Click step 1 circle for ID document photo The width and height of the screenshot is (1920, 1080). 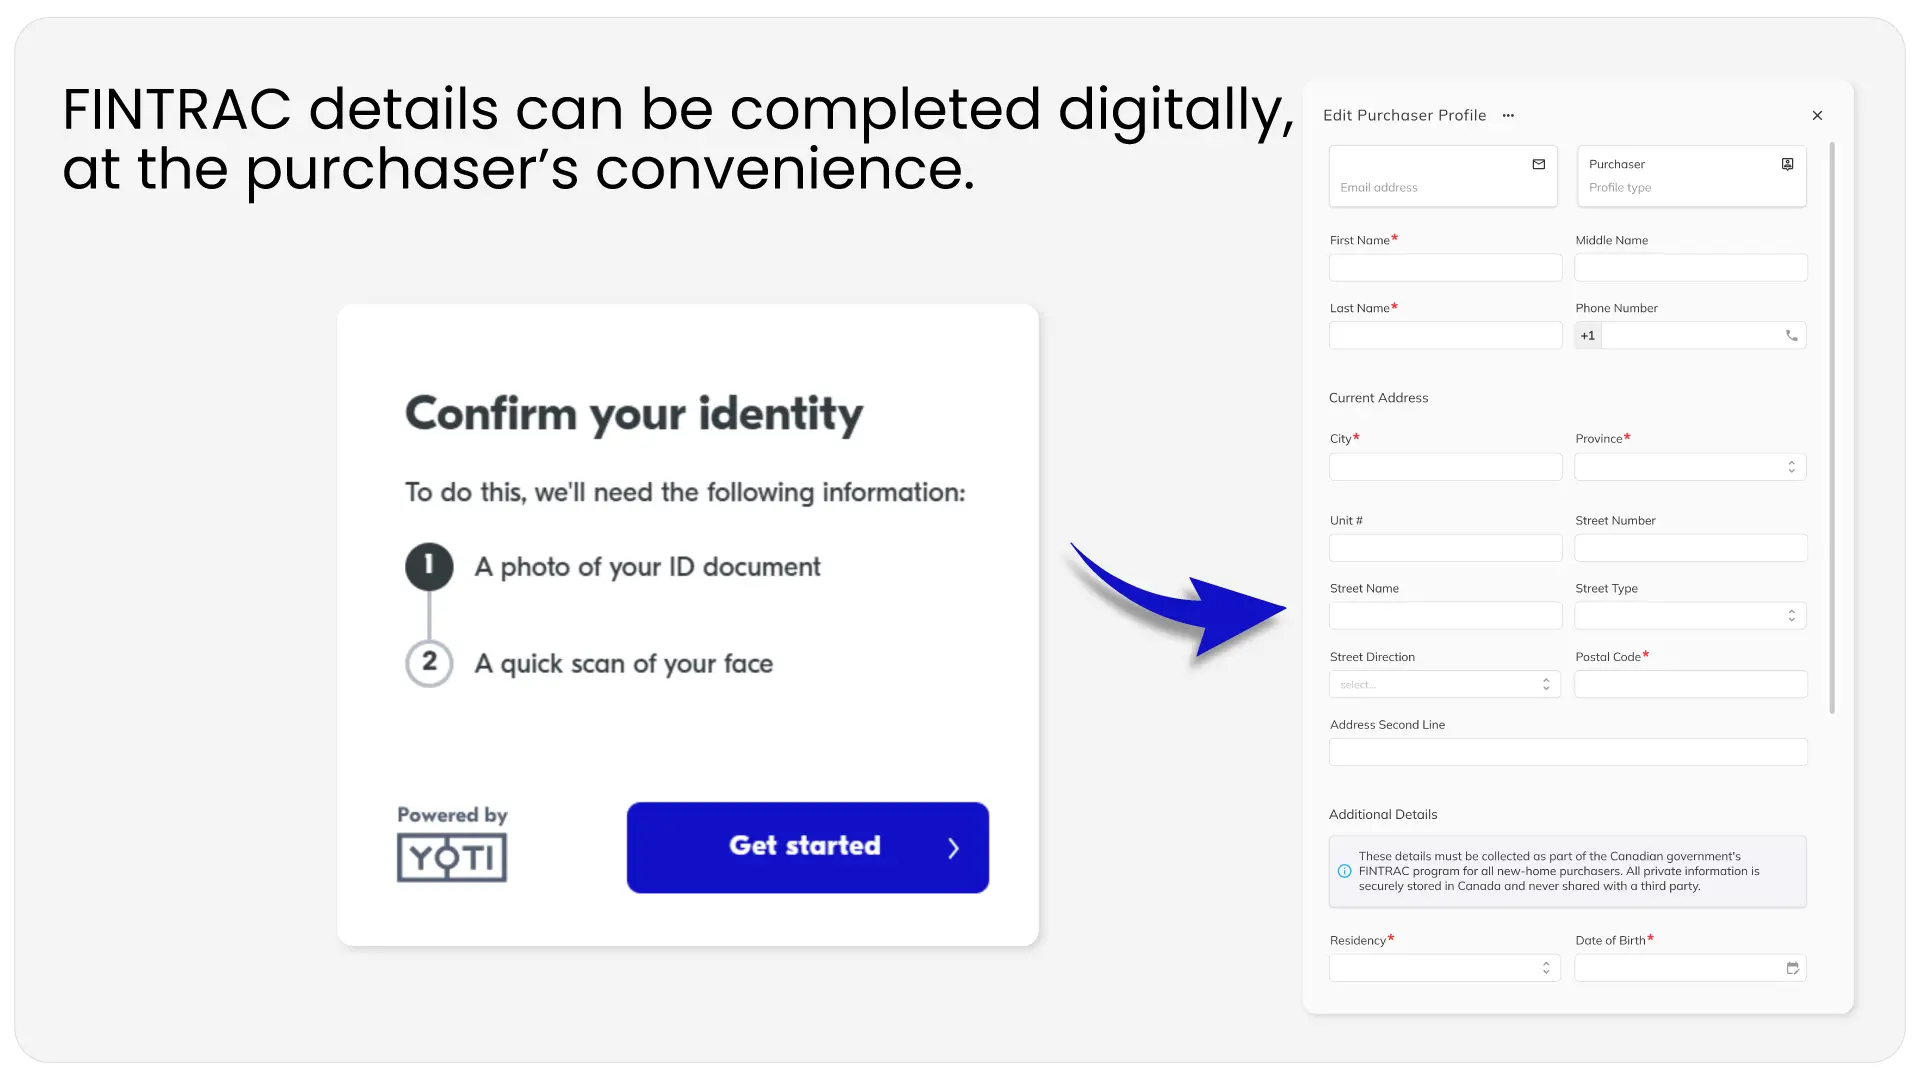pyautogui.click(x=429, y=566)
